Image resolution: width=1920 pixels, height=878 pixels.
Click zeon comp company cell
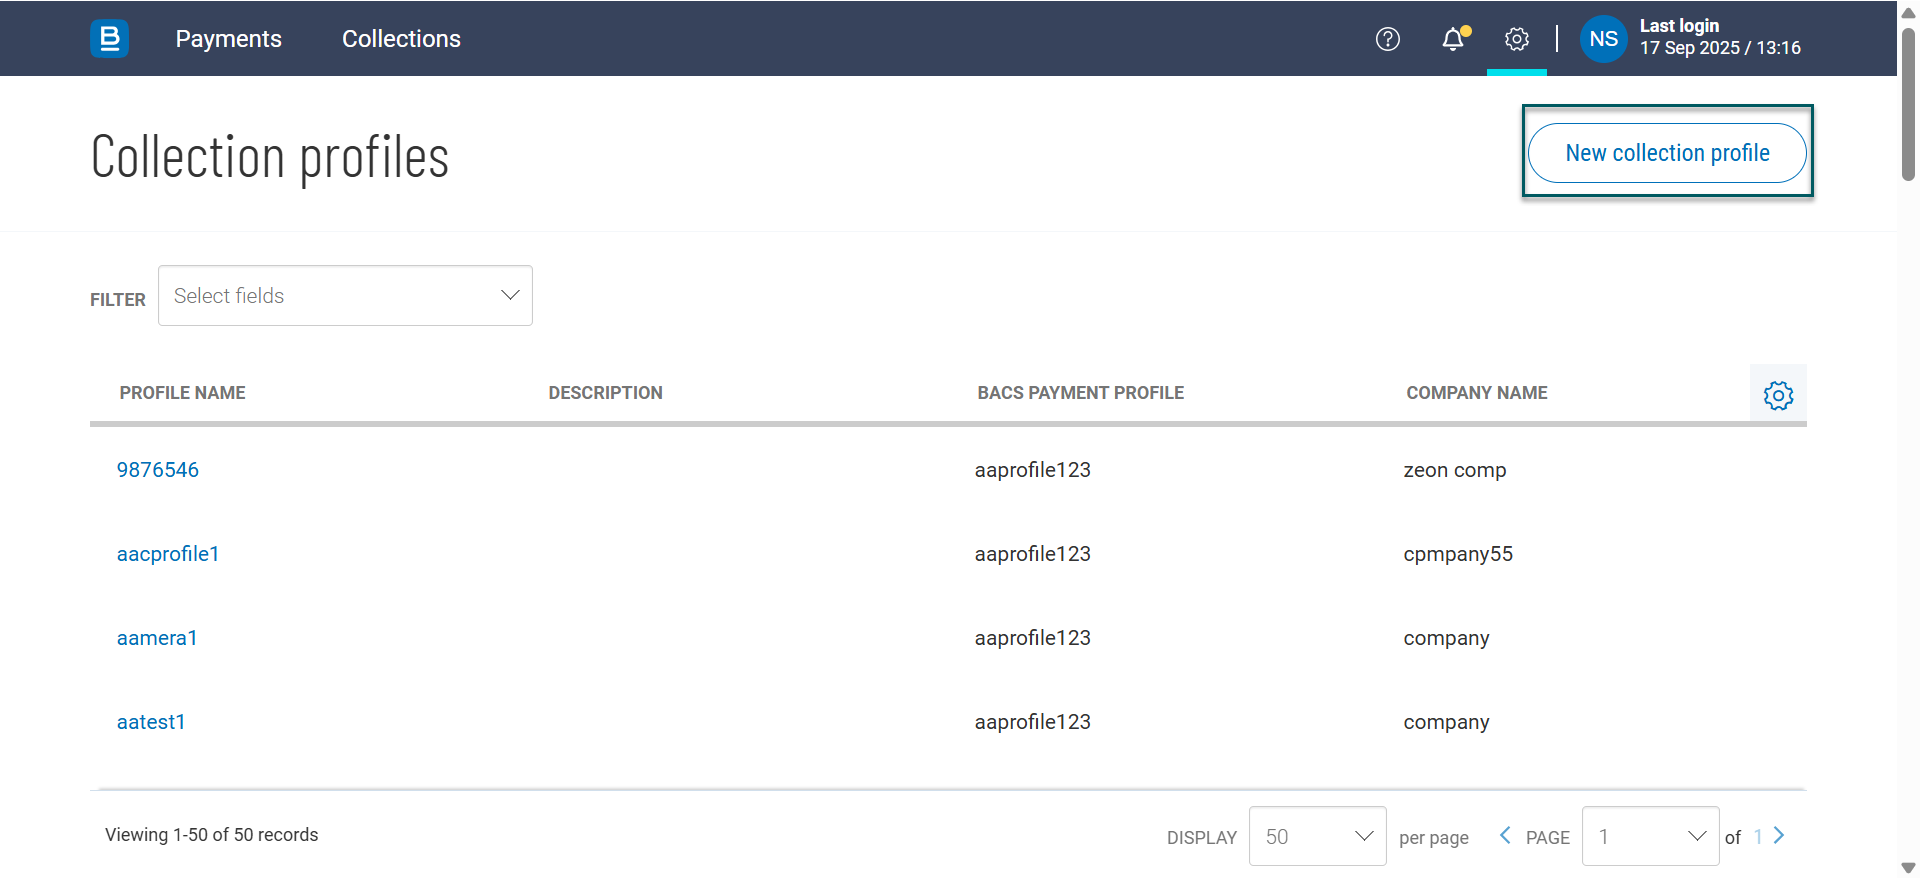coord(1454,470)
